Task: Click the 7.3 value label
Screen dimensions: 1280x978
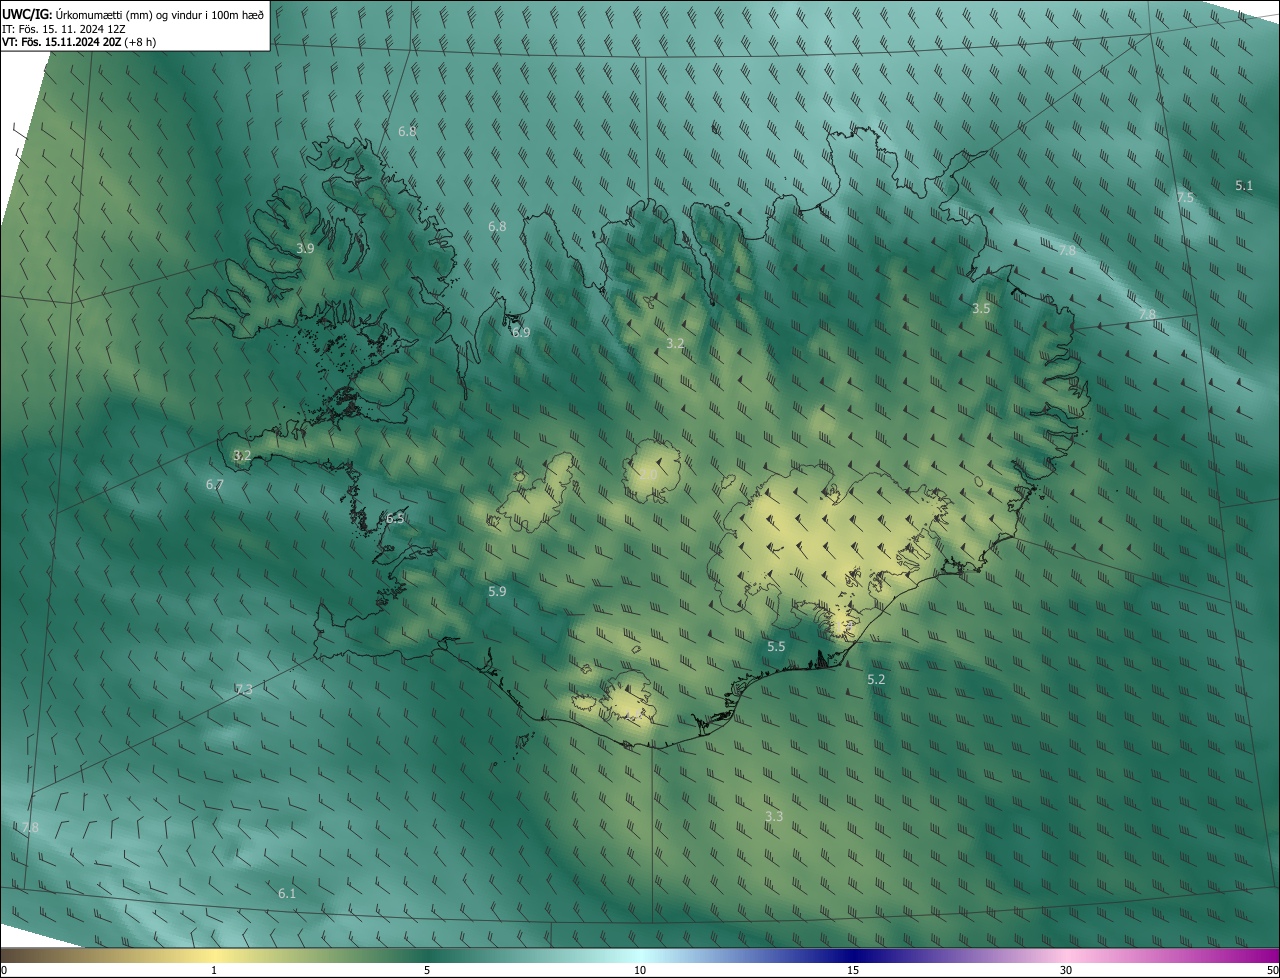Action: (244, 689)
